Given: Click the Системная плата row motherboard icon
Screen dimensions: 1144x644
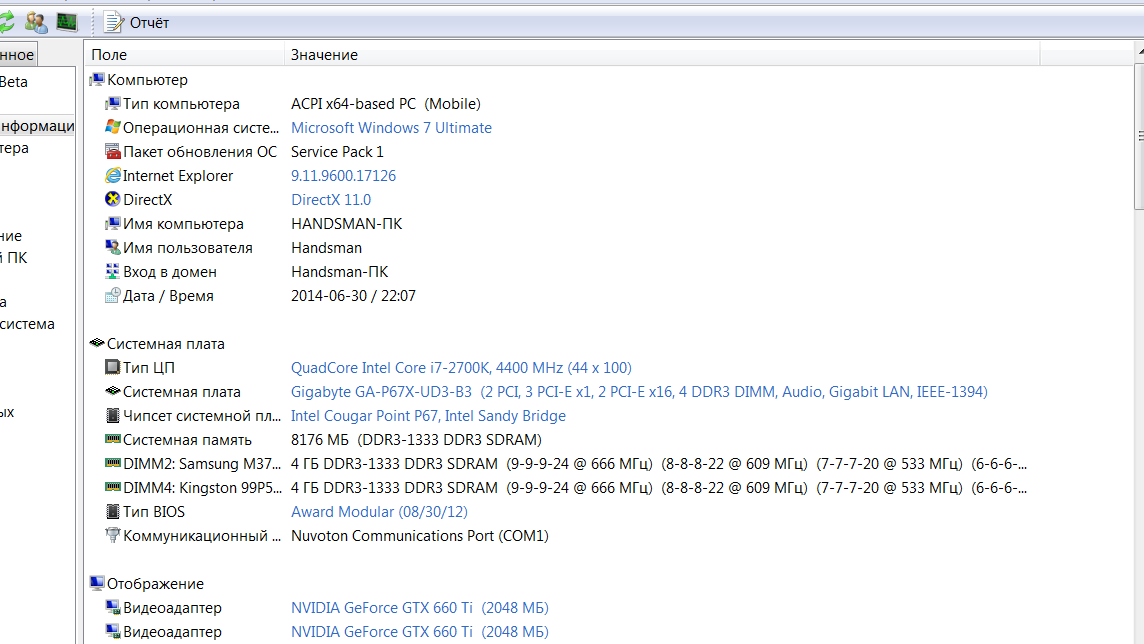Looking at the screenshot, I should (x=112, y=391).
